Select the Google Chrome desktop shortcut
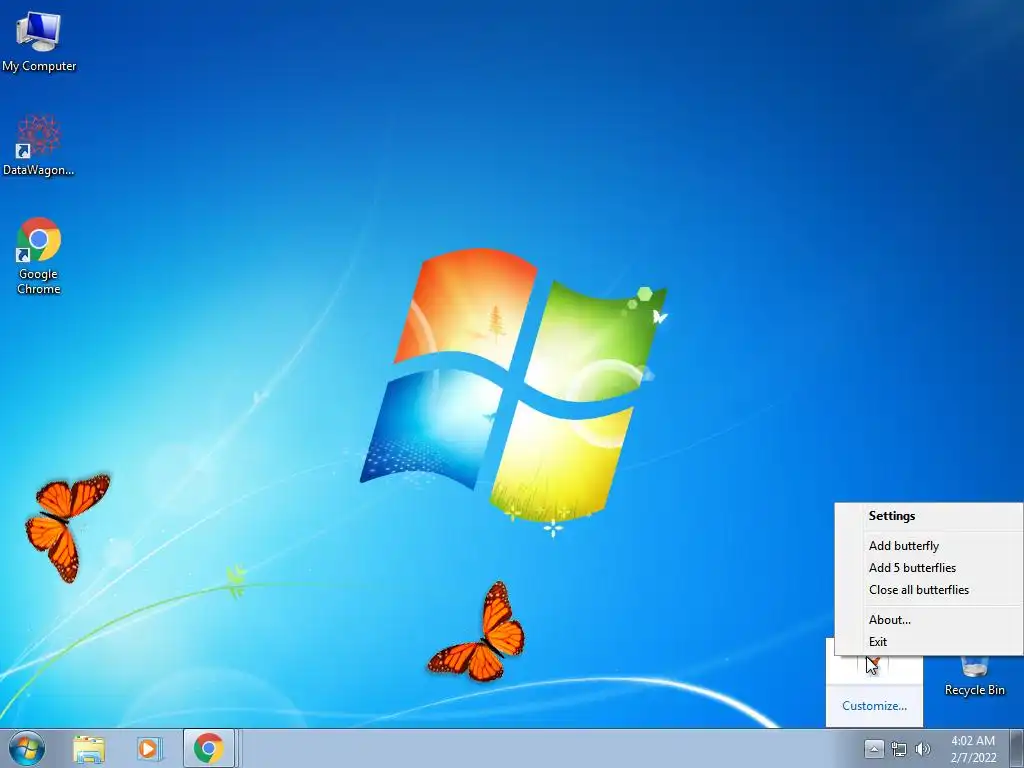The height and width of the screenshot is (768, 1024). (x=39, y=255)
